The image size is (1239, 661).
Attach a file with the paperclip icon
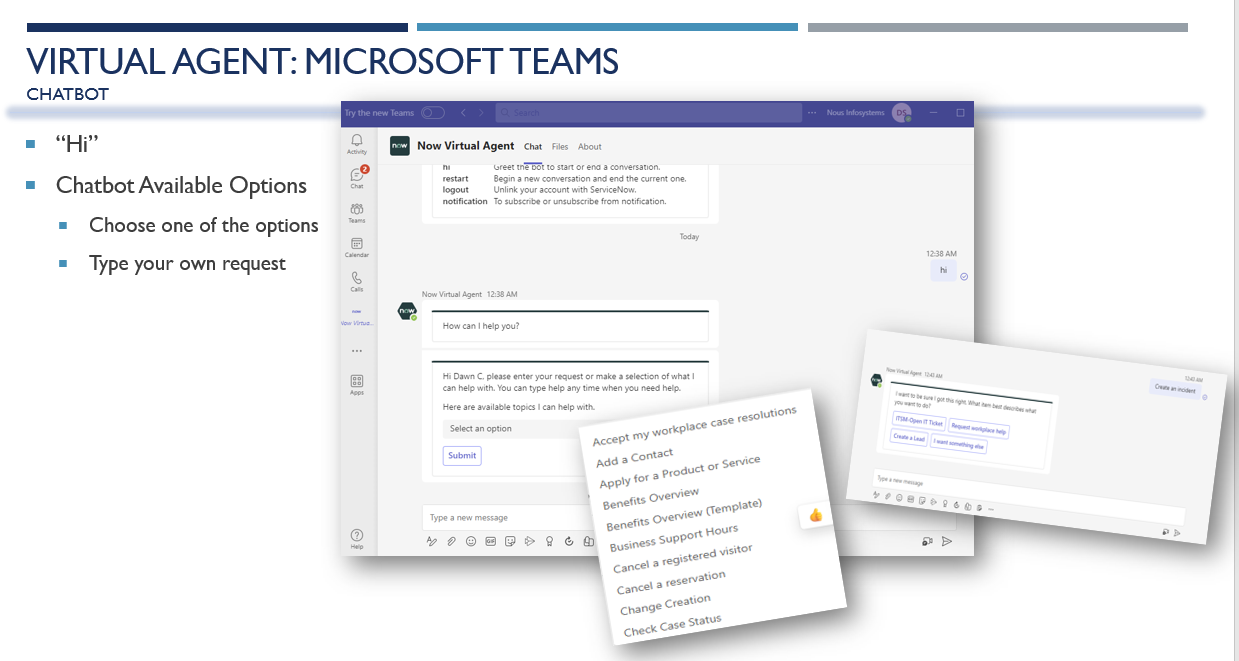[x=452, y=540]
